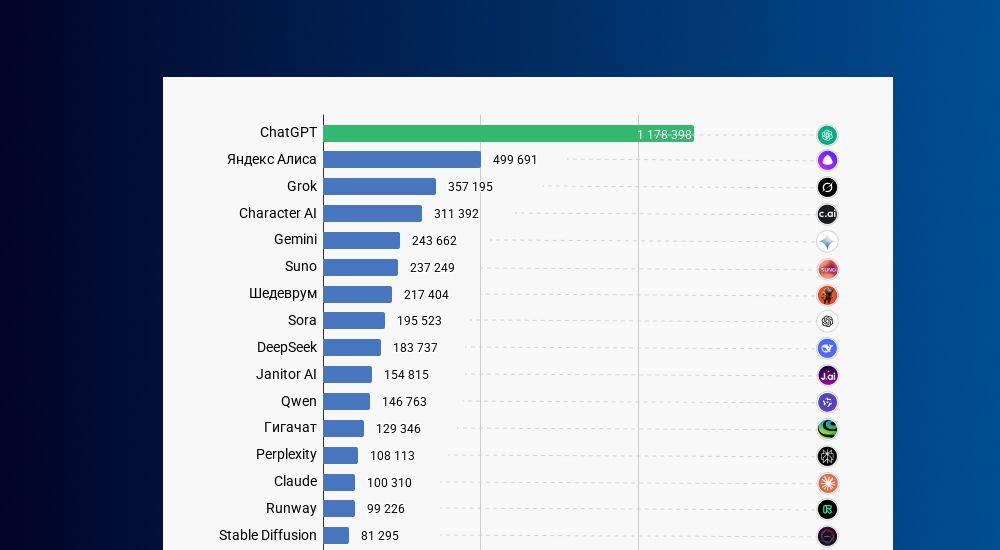This screenshot has width=1000, height=550.
Task: Click the ChatGPT logo icon
Action: tap(827, 135)
